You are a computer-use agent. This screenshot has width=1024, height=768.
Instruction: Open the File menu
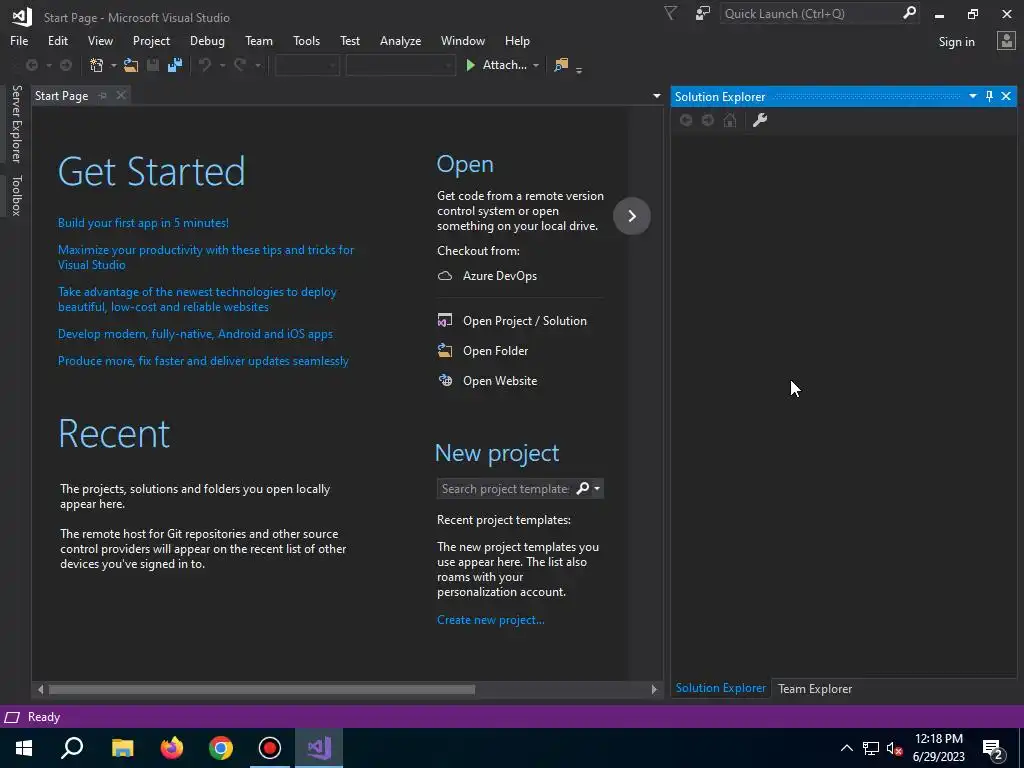[19, 40]
